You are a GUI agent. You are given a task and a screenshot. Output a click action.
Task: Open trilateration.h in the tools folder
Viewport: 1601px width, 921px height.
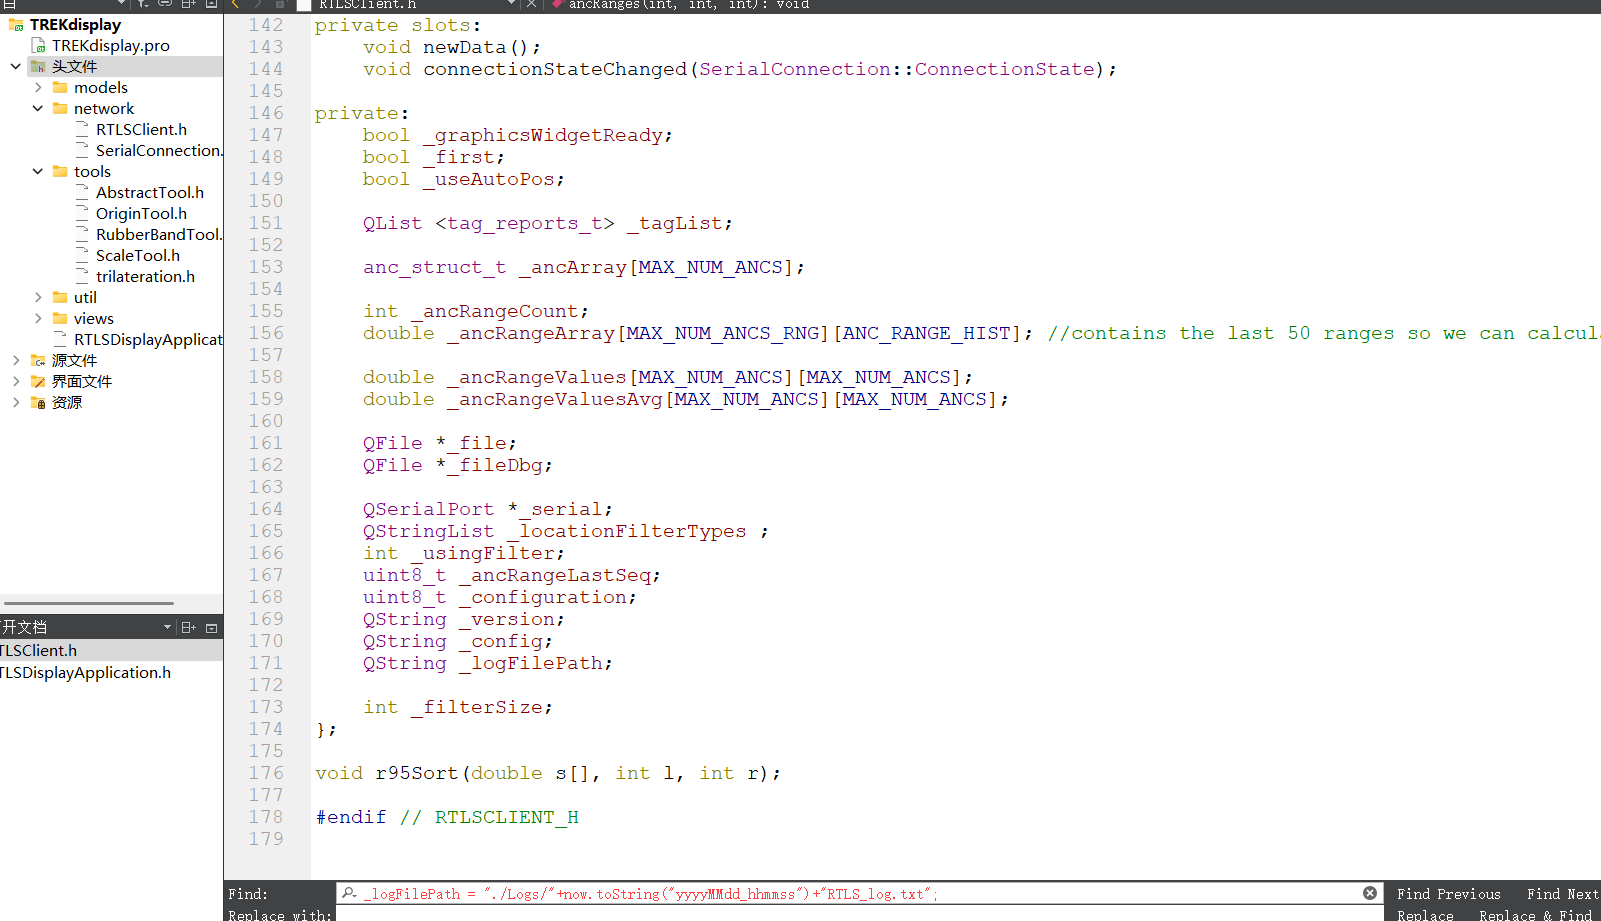click(x=145, y=277)
